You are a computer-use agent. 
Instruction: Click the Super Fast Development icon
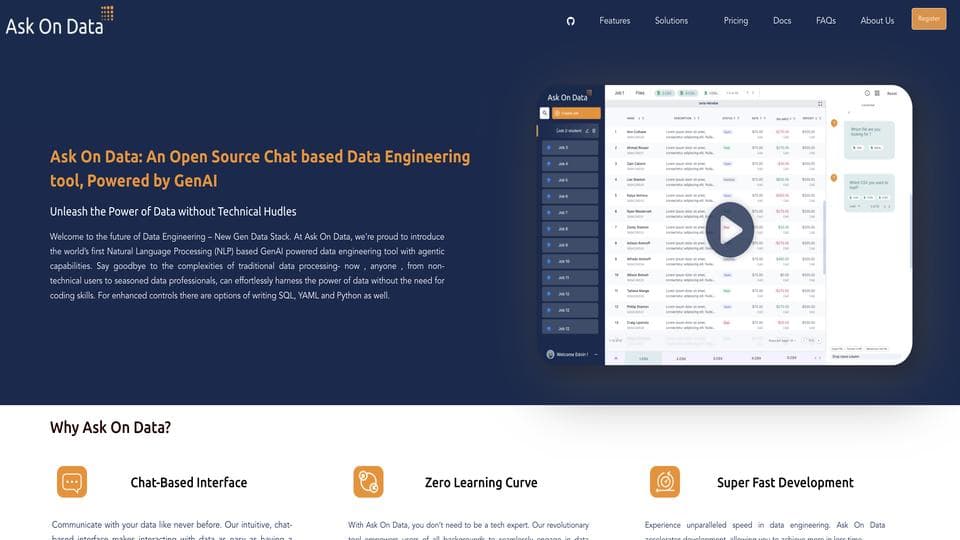coord(665,482)
